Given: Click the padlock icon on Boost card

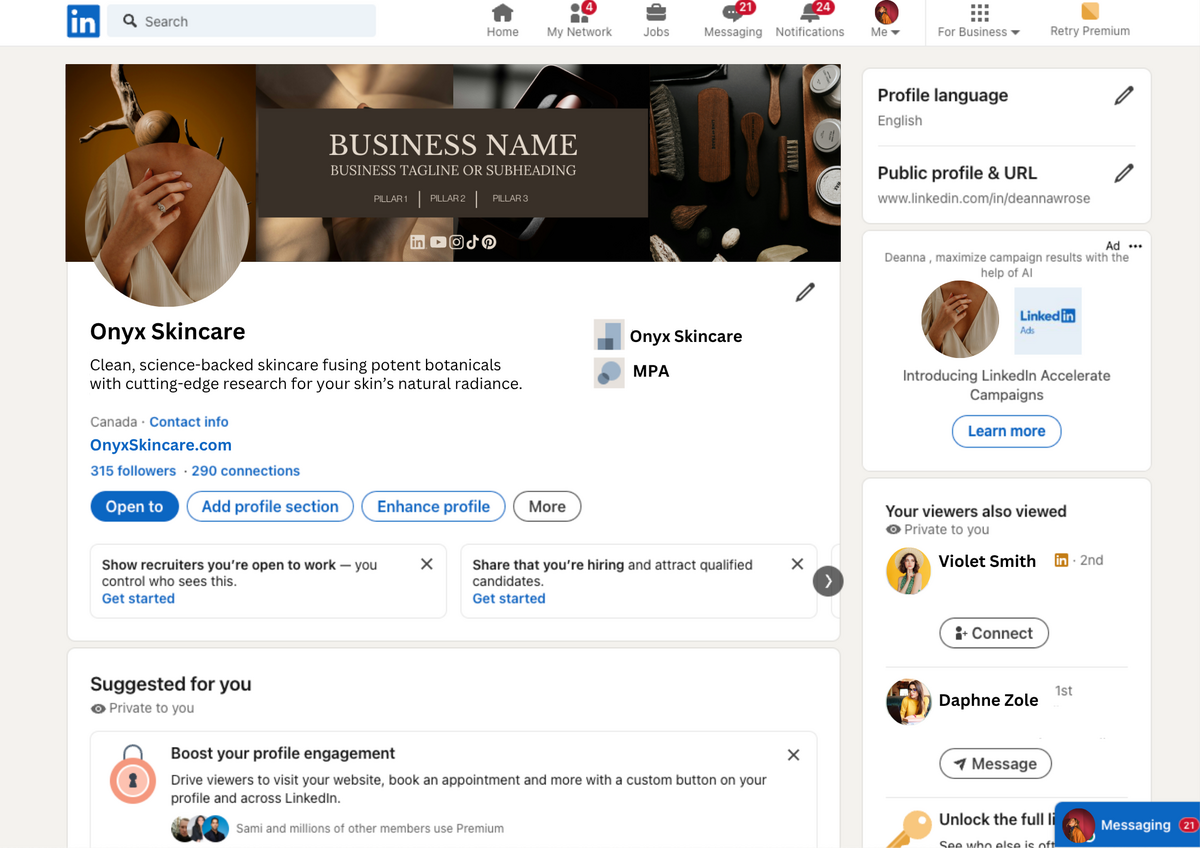Looking at the screenshot, I should (133, 775).
